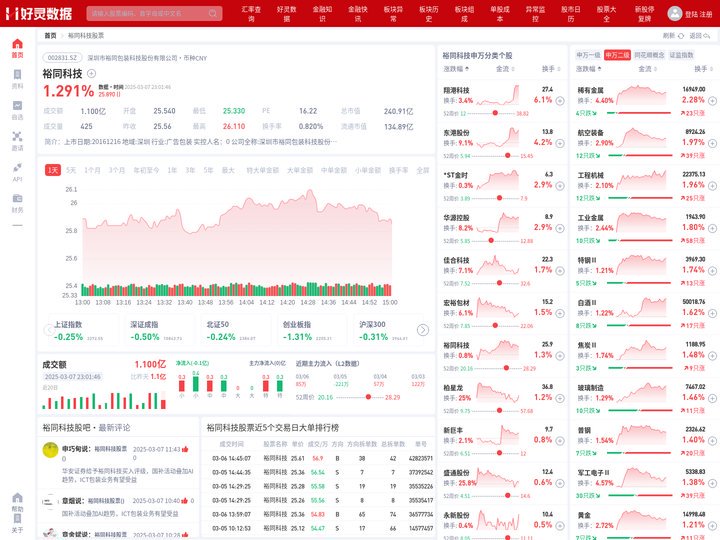
Task: Sort stock list by 换手
Action: [551, 69]
